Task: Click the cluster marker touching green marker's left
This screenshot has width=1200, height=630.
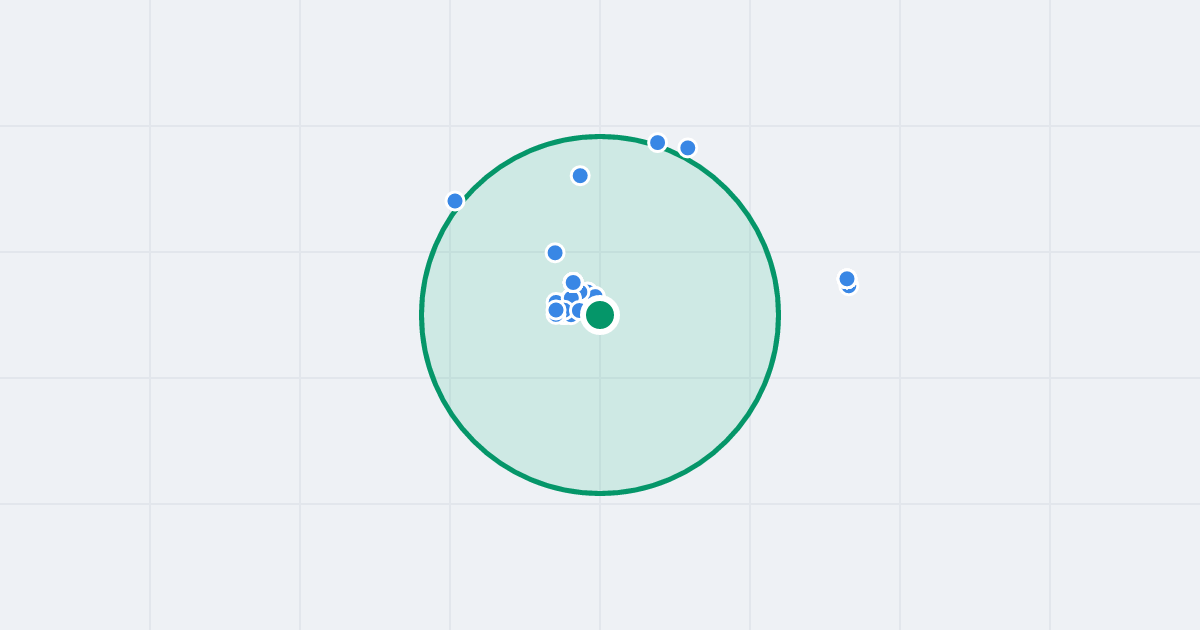Action: (577, 310)
